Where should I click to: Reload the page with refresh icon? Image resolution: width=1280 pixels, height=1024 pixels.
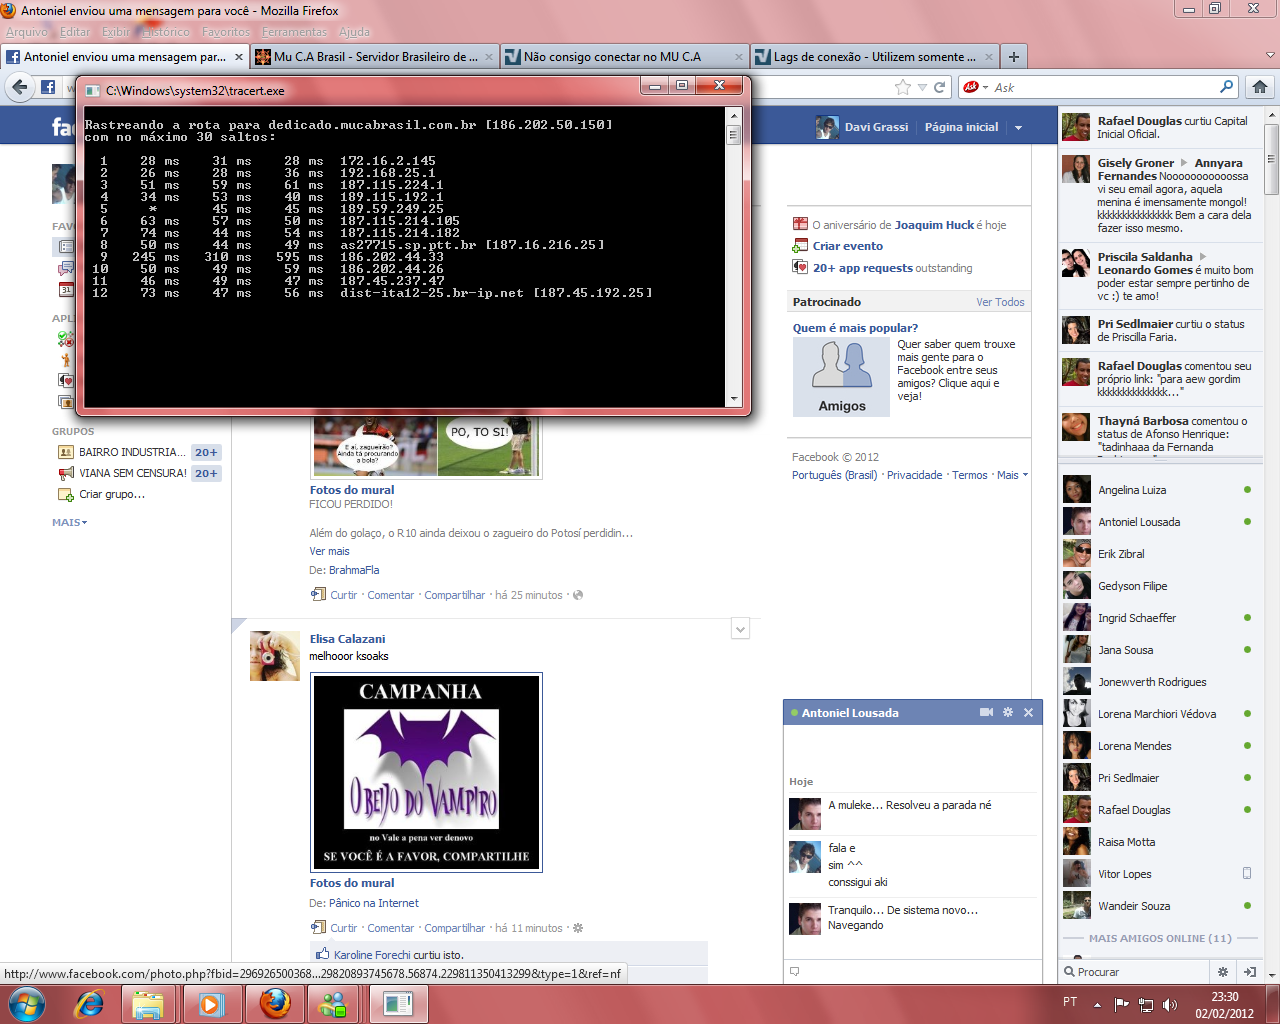pos(940,87)
